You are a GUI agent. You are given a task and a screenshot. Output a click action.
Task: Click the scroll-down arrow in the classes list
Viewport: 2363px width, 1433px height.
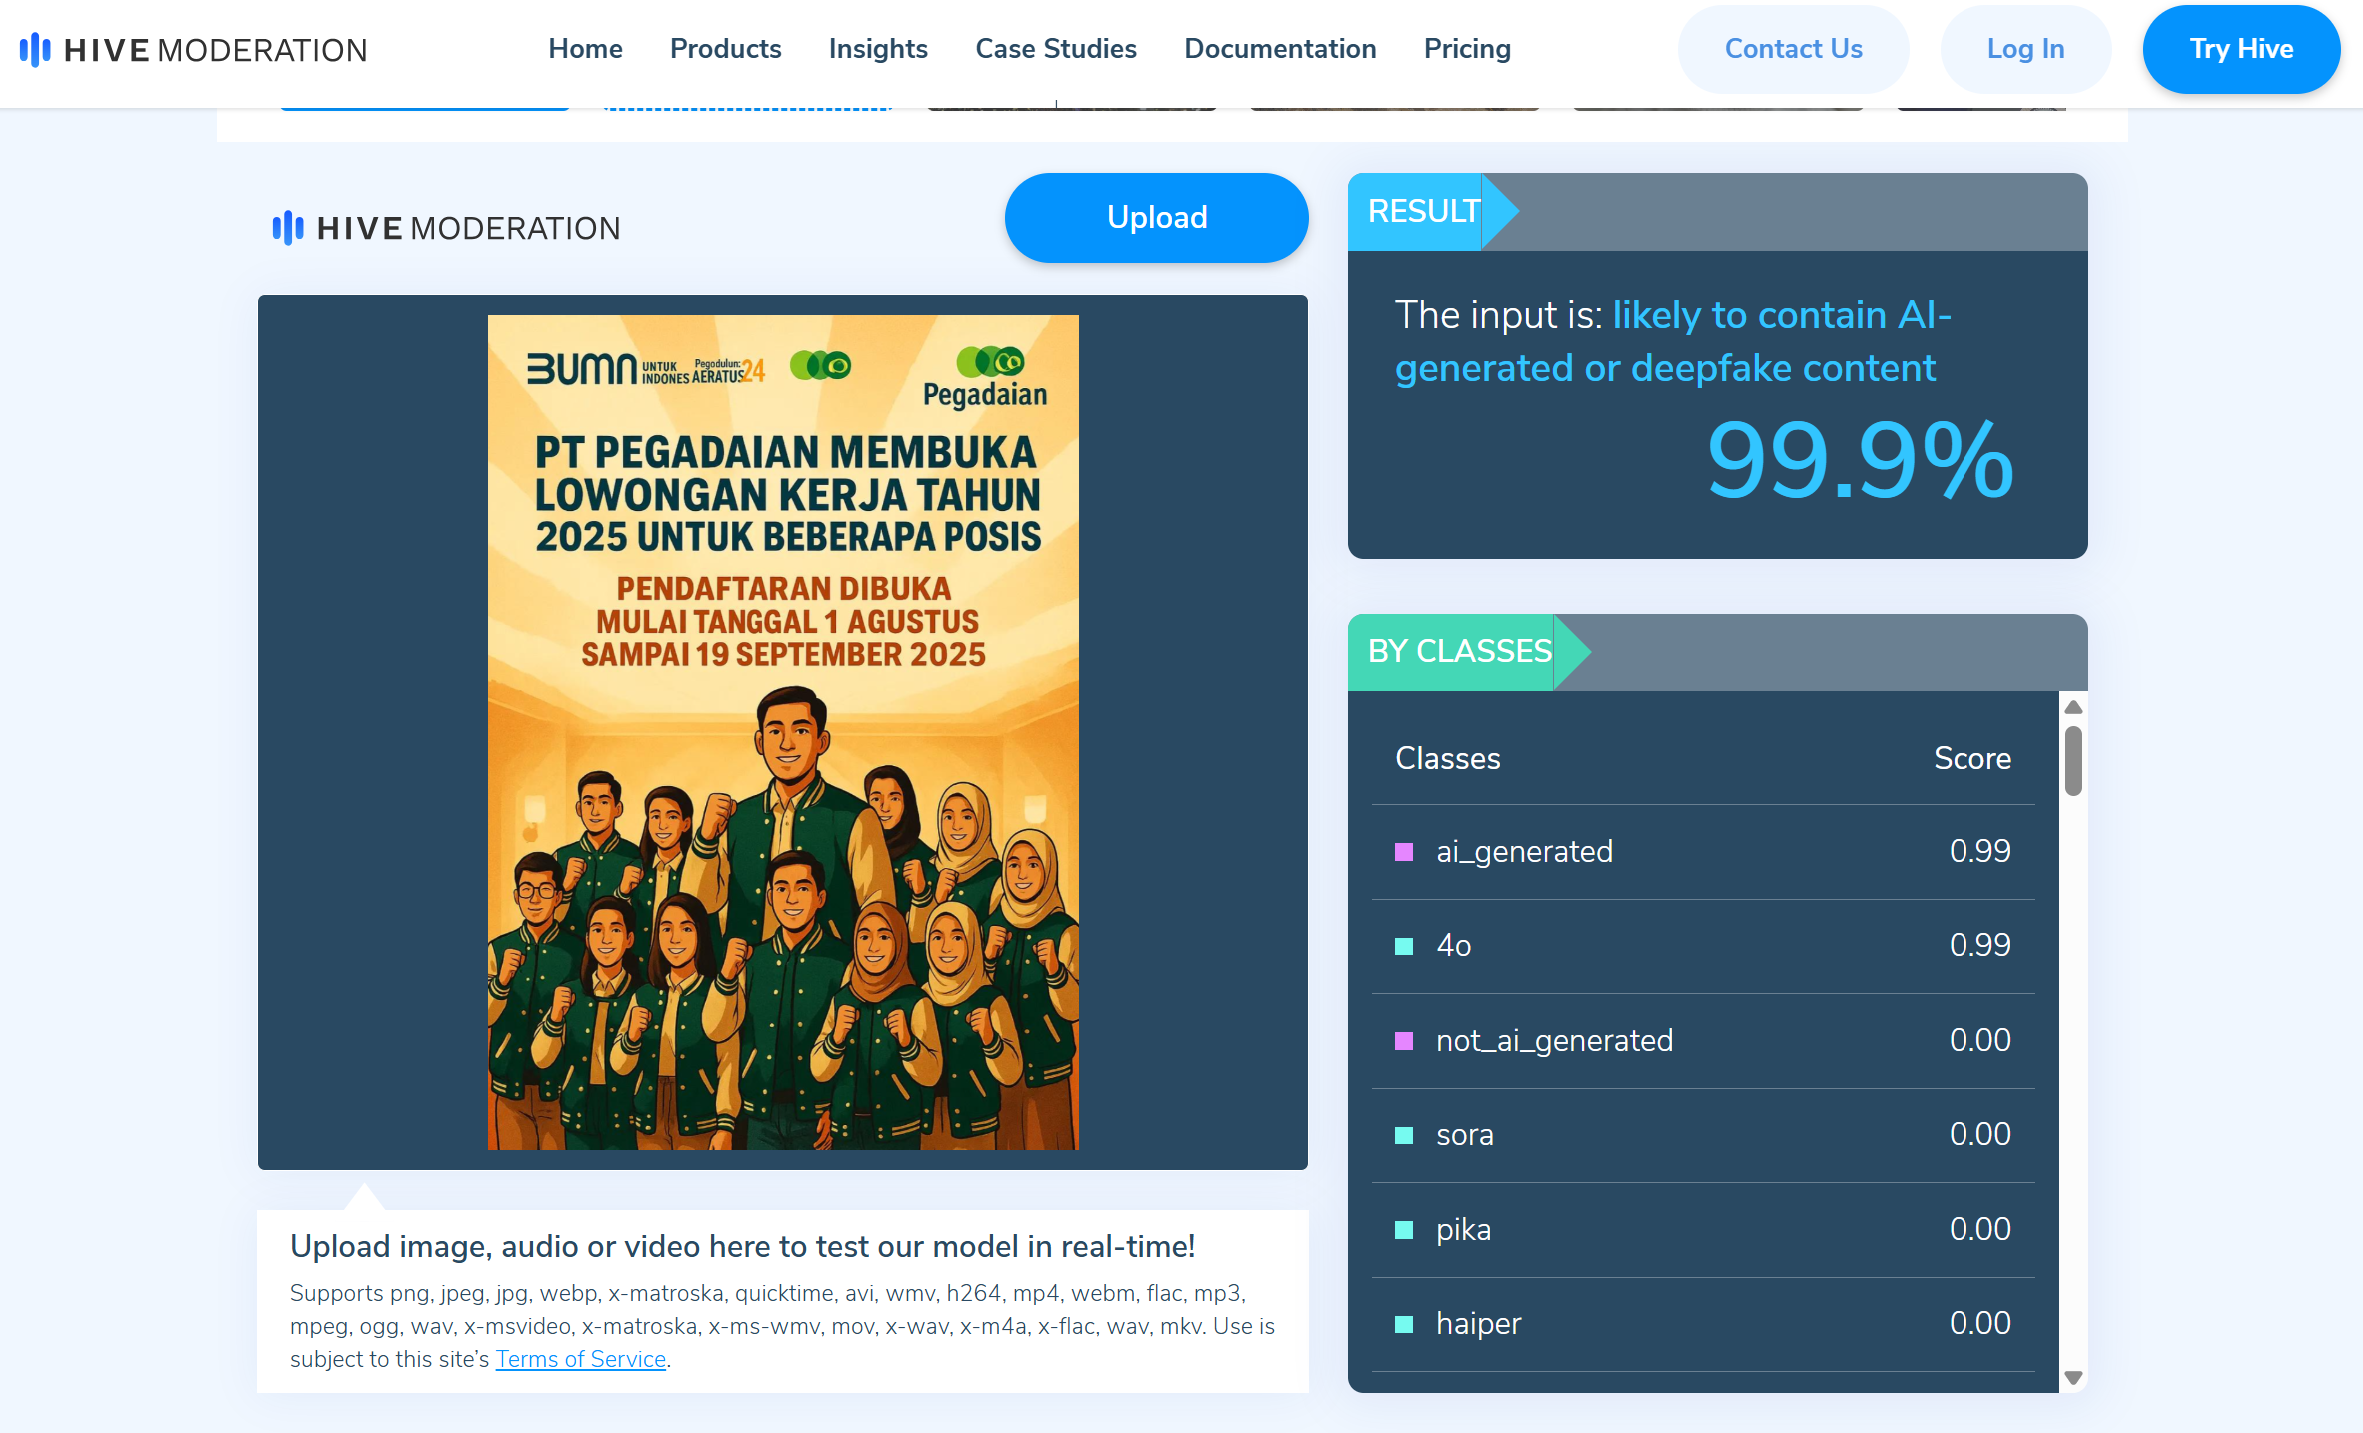[2073, 1378]
